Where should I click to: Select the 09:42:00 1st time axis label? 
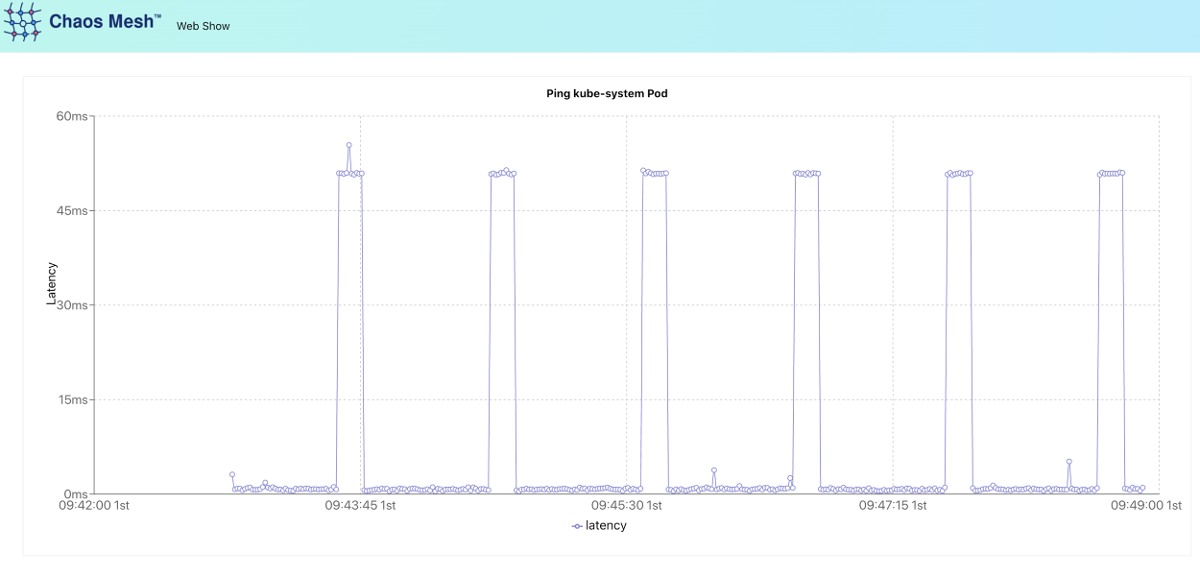94,506
